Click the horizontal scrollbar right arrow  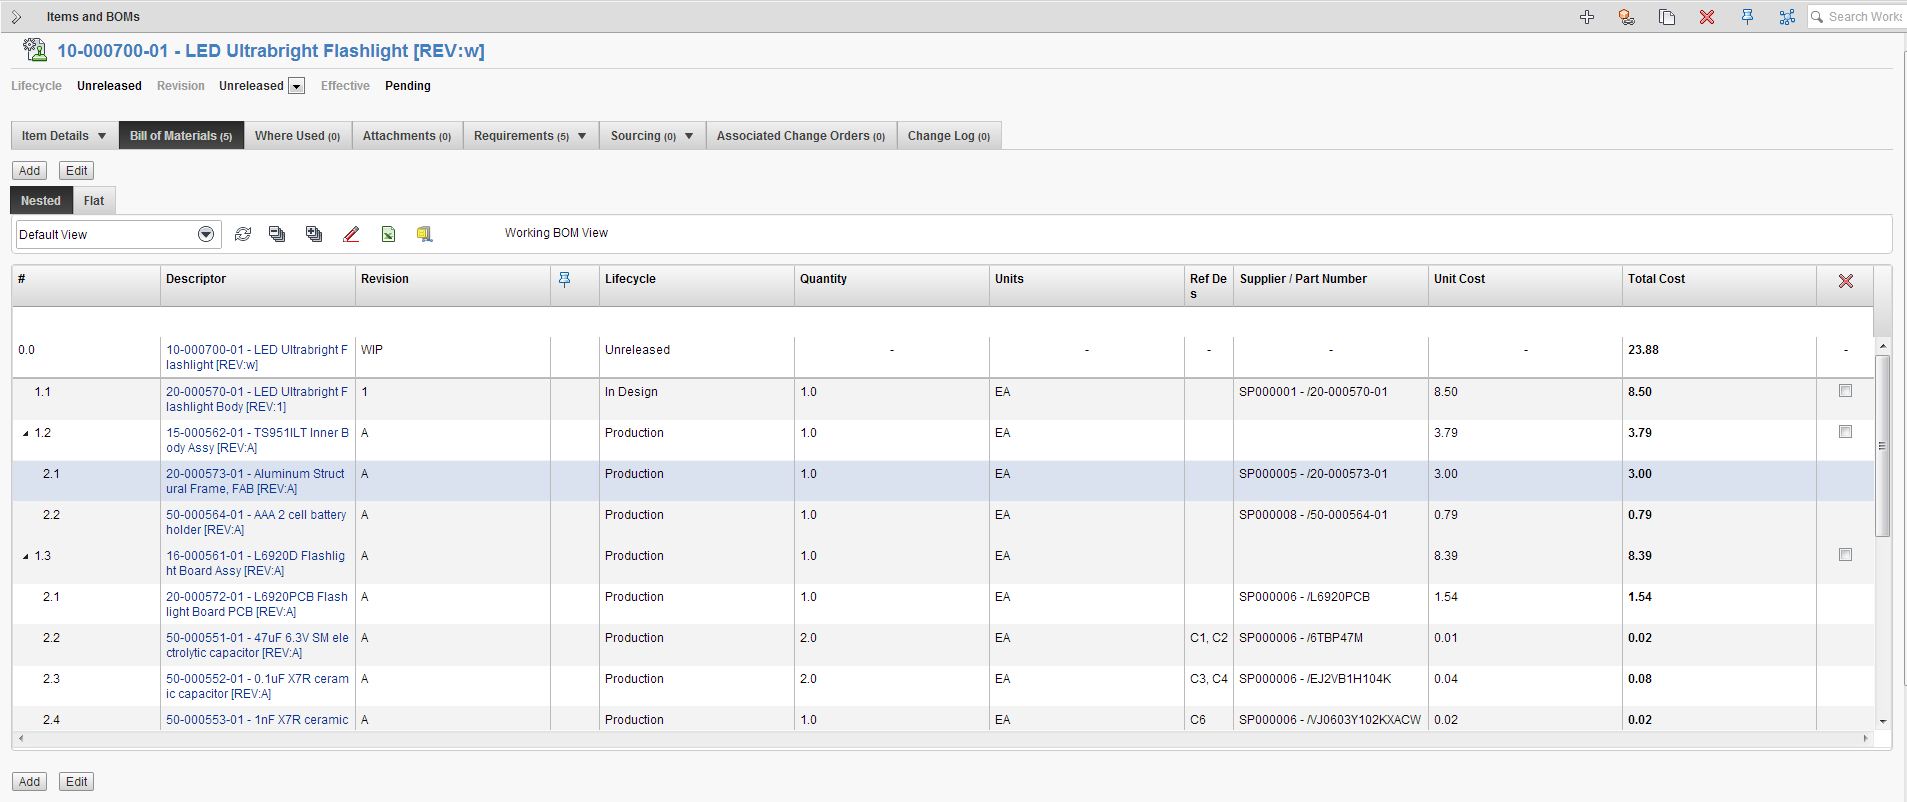click(x=1865, y=738)
